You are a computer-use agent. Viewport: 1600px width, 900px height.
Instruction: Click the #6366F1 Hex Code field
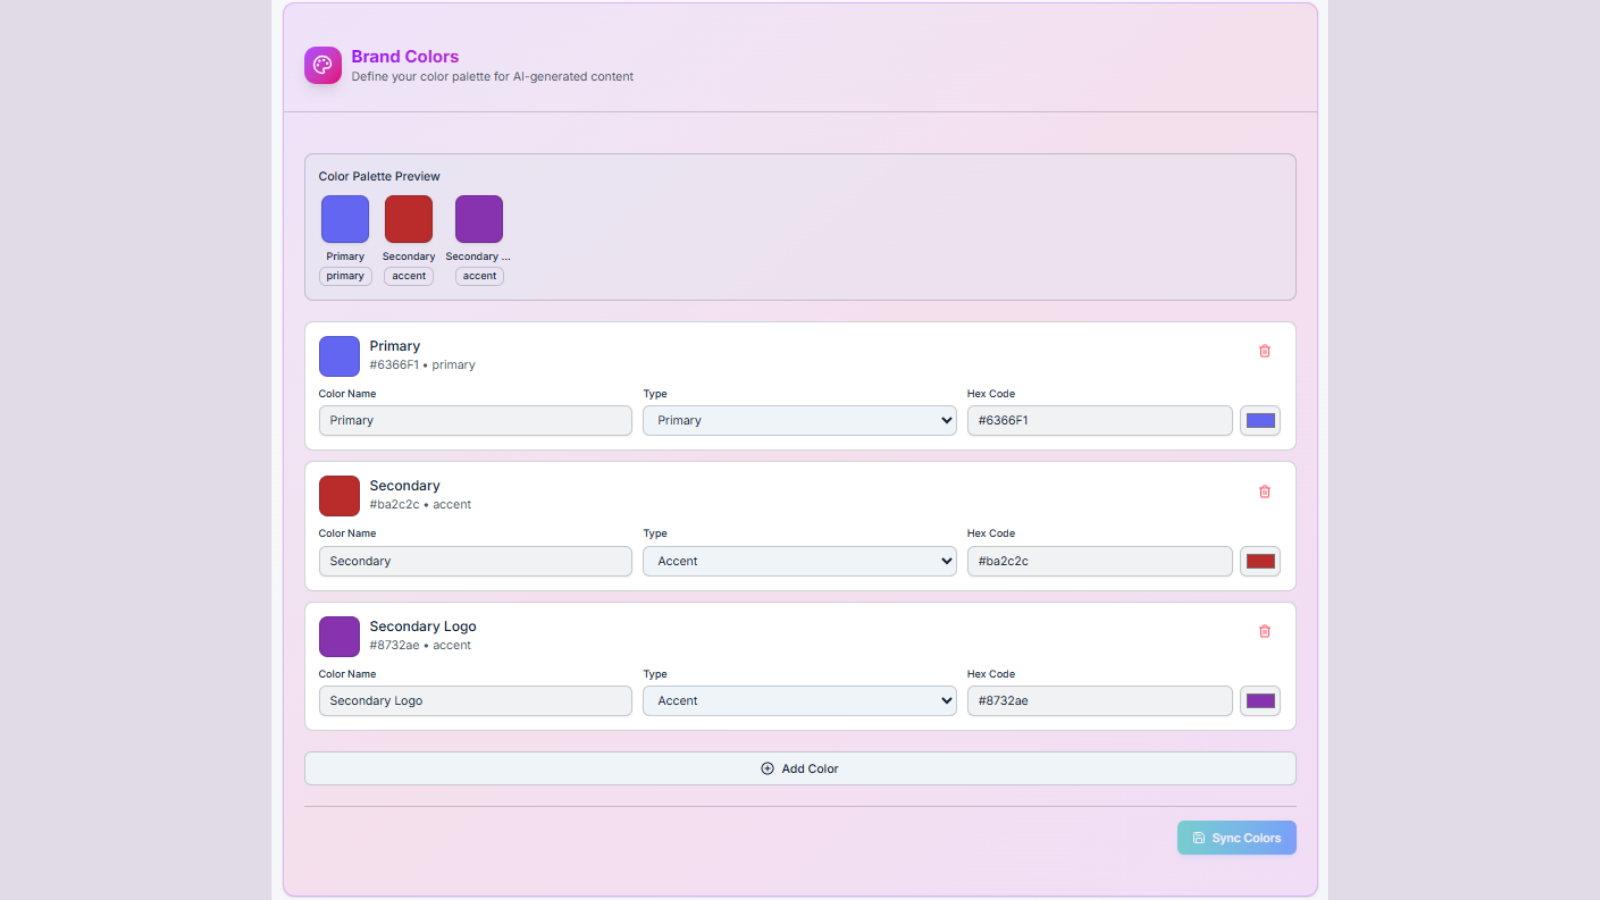[1099, 421]
